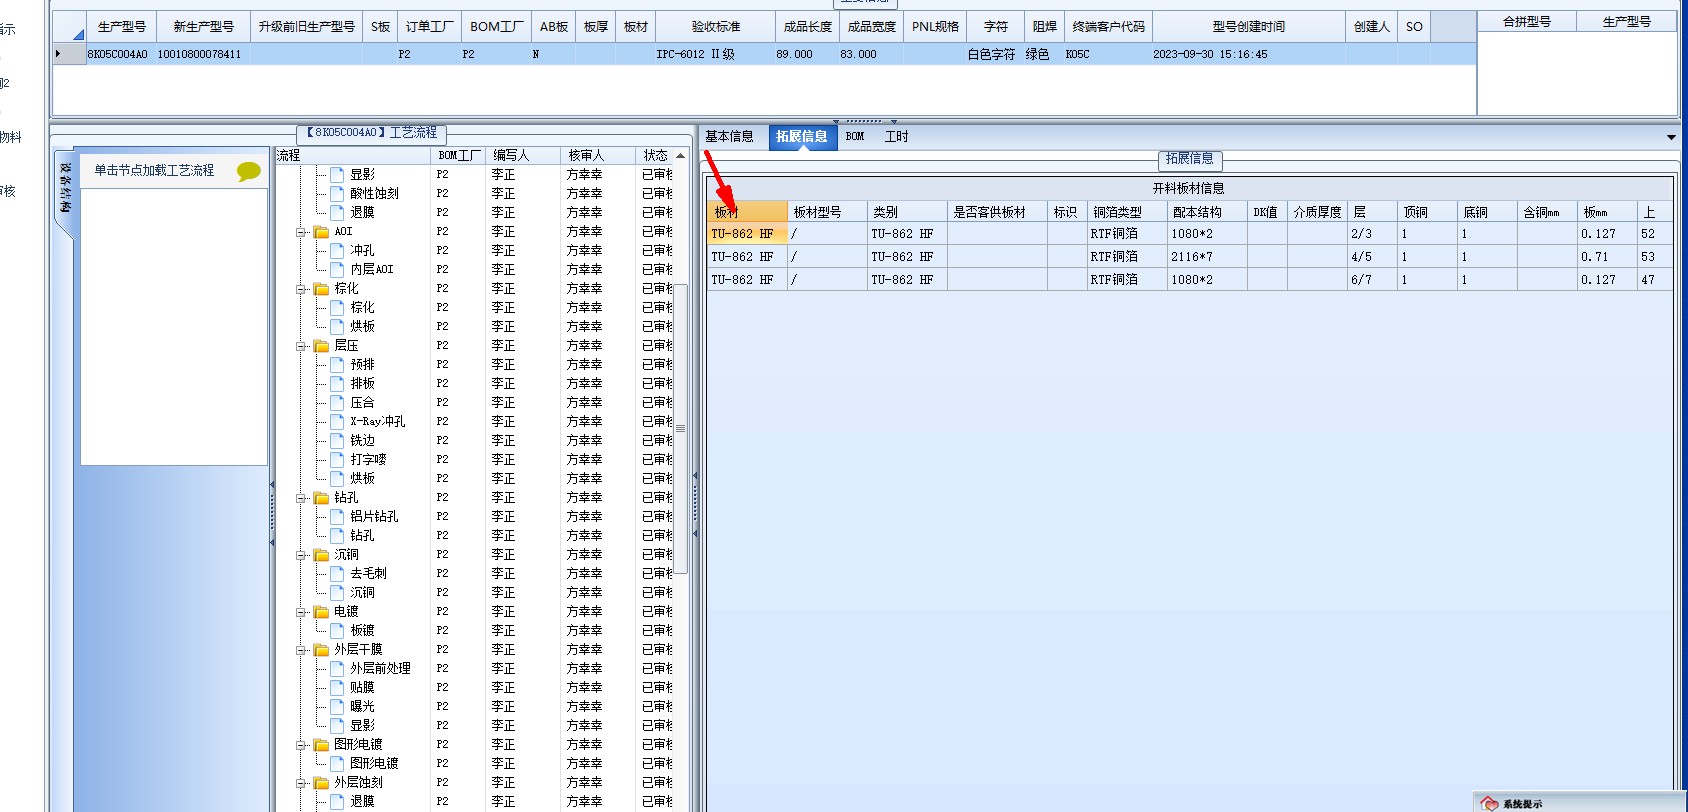Screen dimensions: 1688x812
Task: Click the 合拼型号 column header
Action: tap(1527, 21)
